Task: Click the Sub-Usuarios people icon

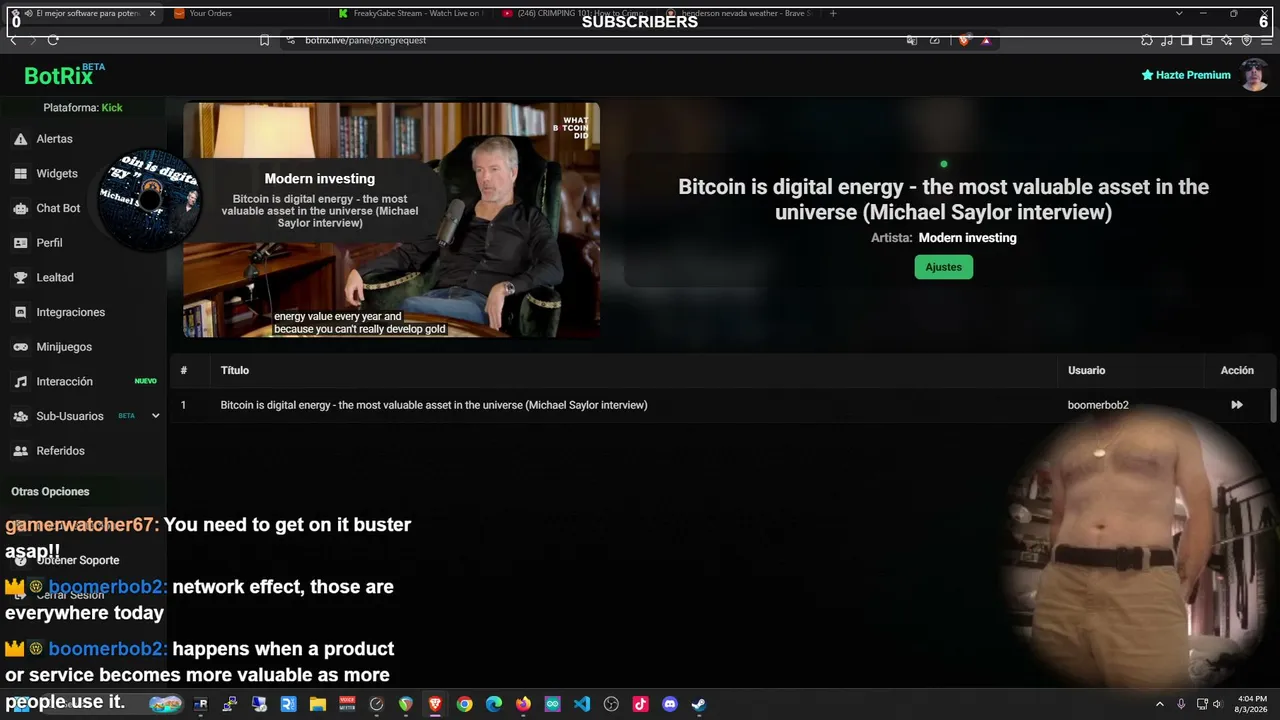Action: (x=20, y=416)
